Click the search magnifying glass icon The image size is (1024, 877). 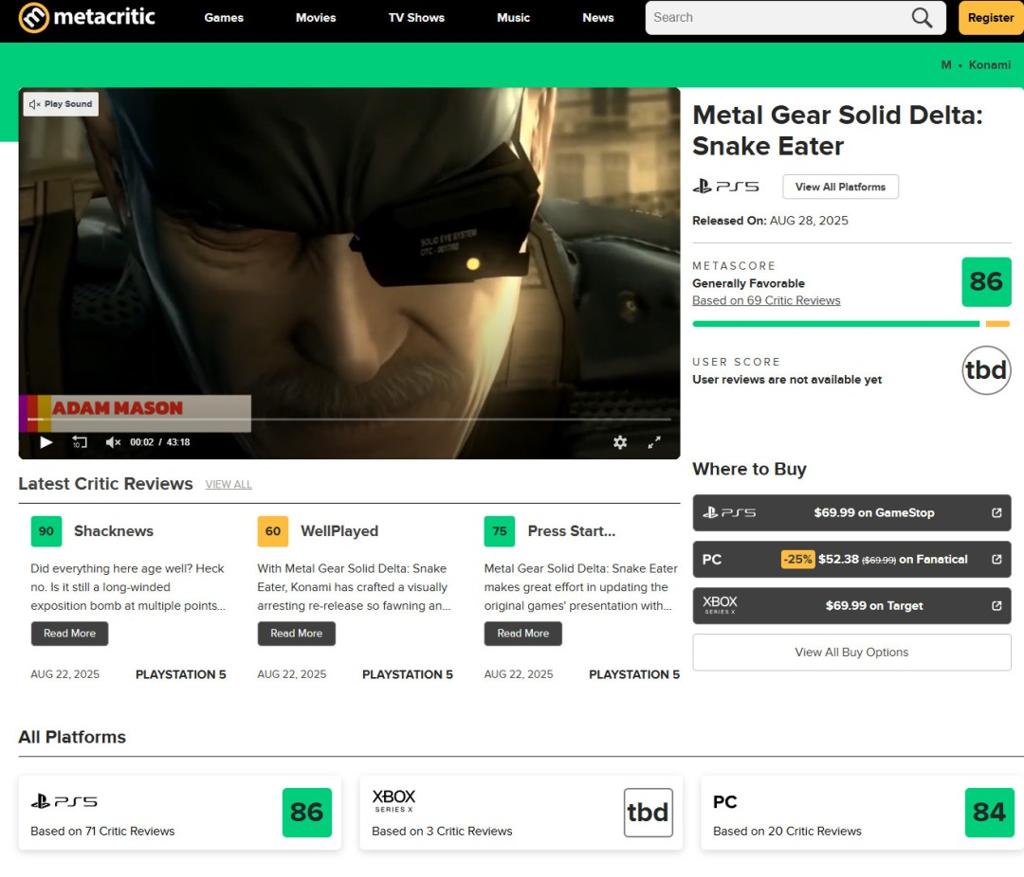pos(921,18)
